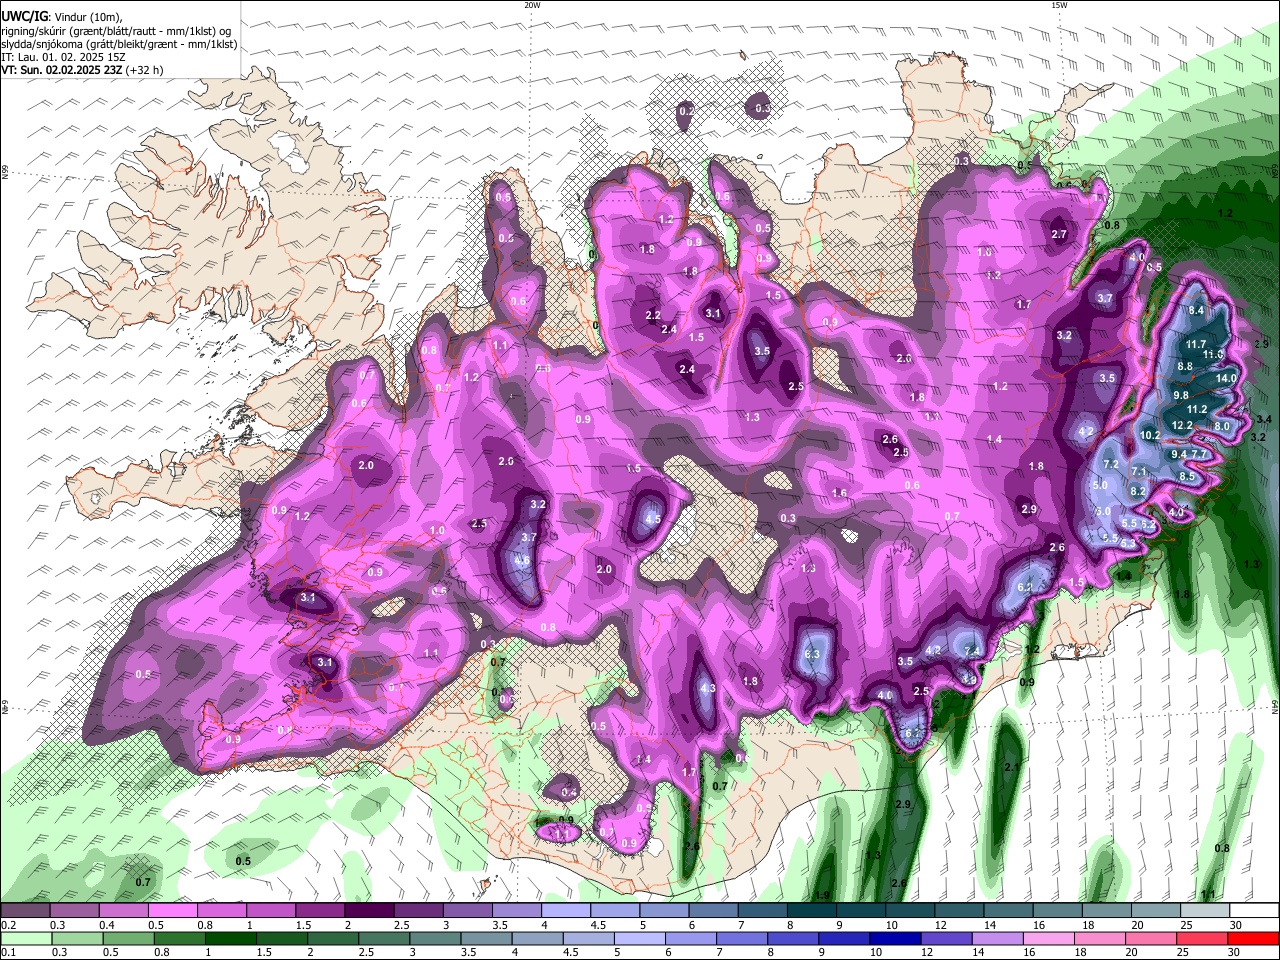This screenshot has width=1280, height=960.
Task: Click the light pink swatch above 16 in lower legend
Action: [x=1049, y=939]
